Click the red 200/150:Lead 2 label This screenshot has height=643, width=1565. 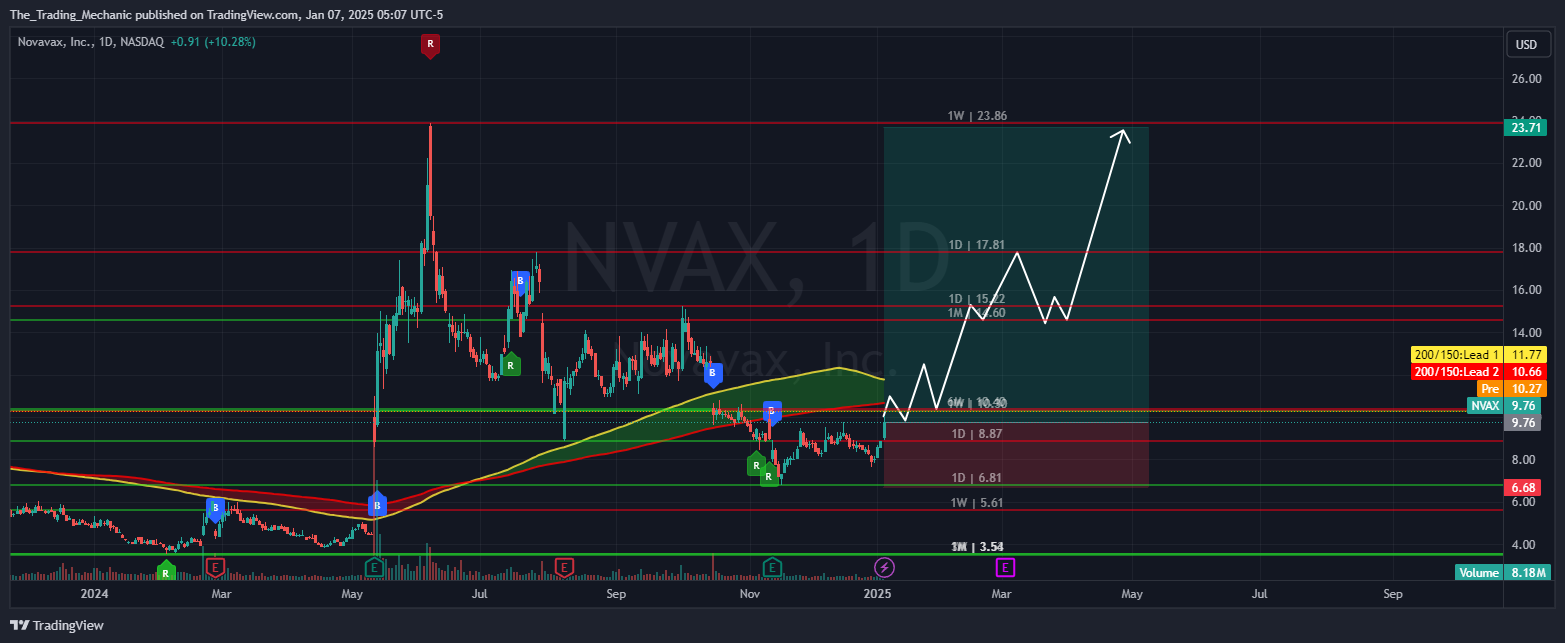(x=1478, y=371)
